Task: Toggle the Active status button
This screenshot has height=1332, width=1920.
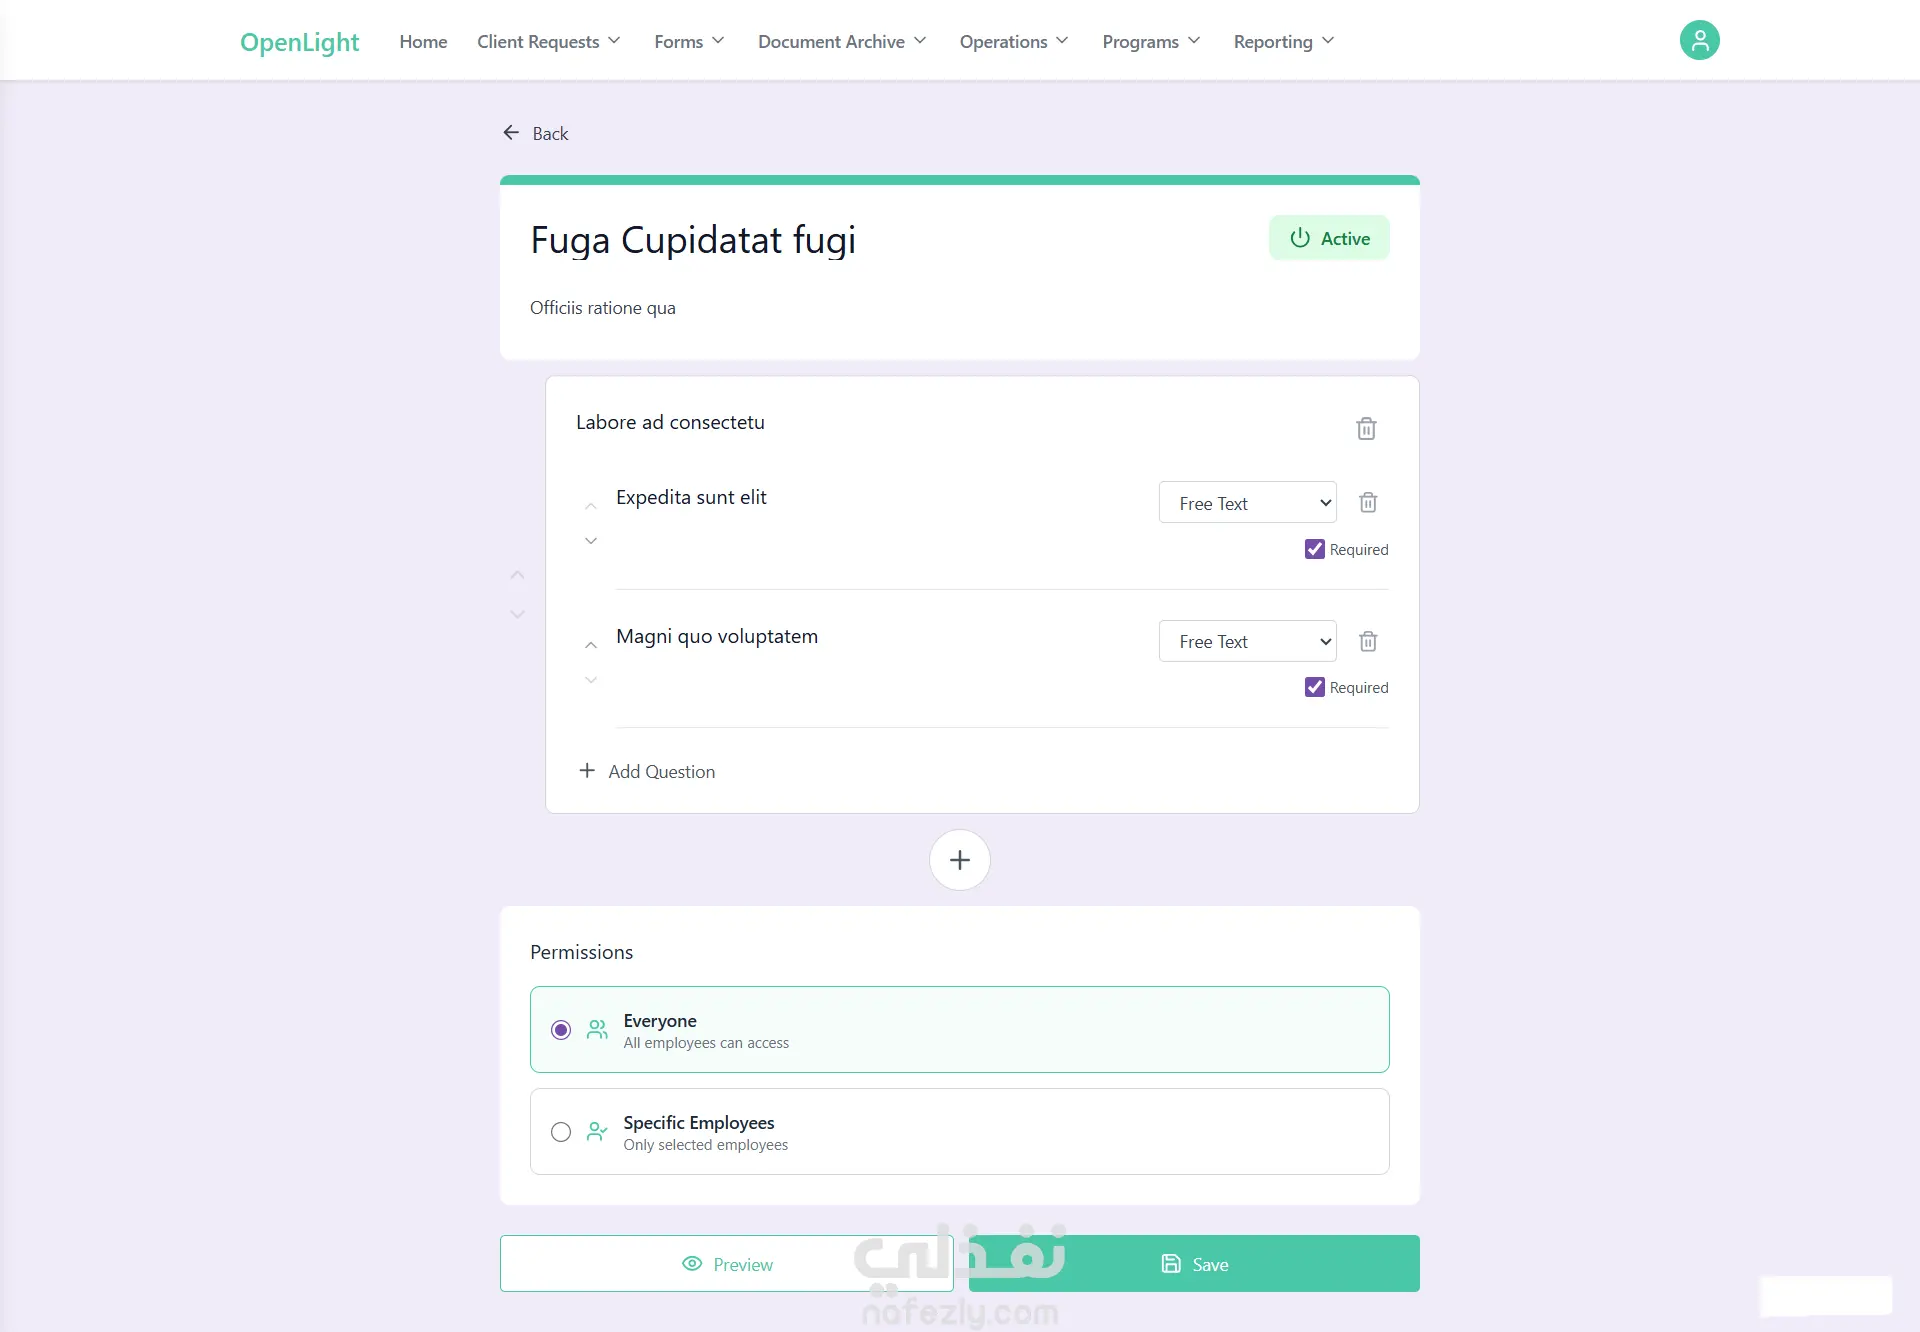Action: pos(1329,238)
